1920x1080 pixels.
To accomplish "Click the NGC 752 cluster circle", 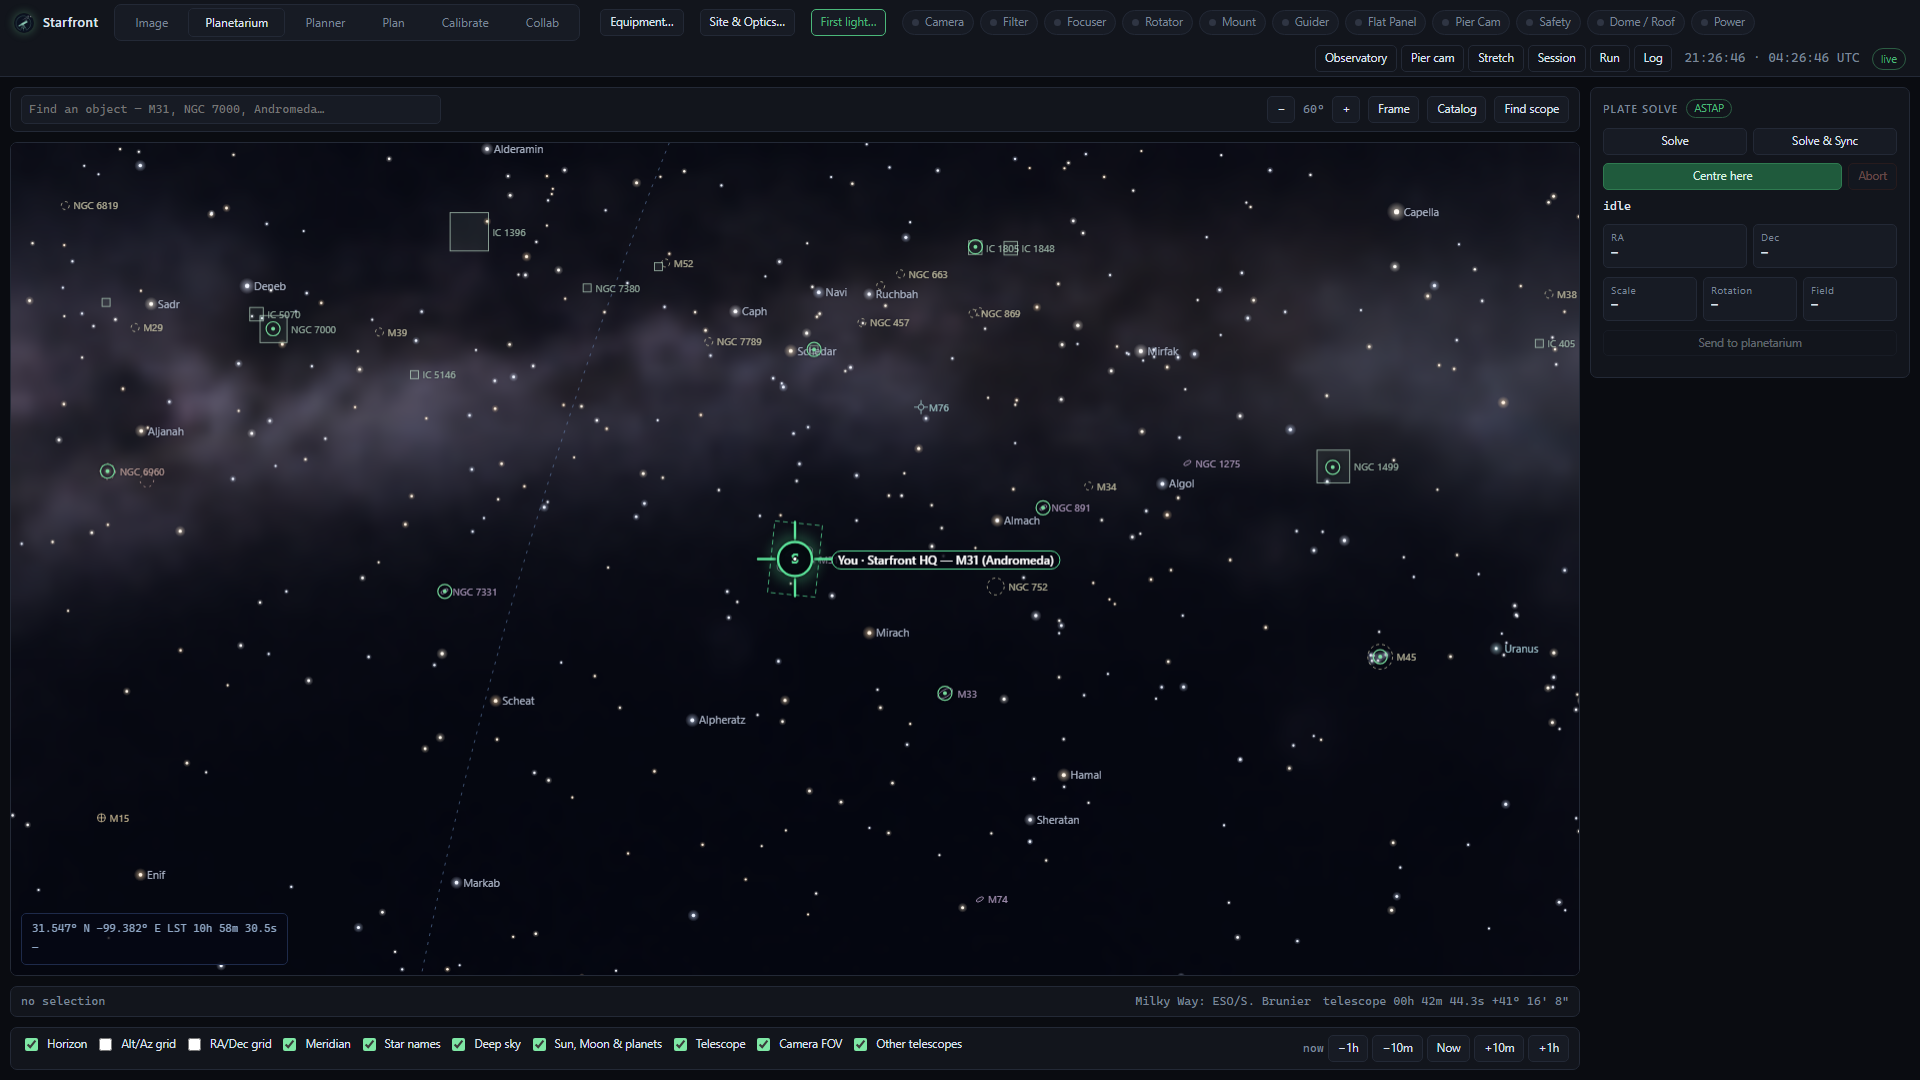I will point(996,587).
